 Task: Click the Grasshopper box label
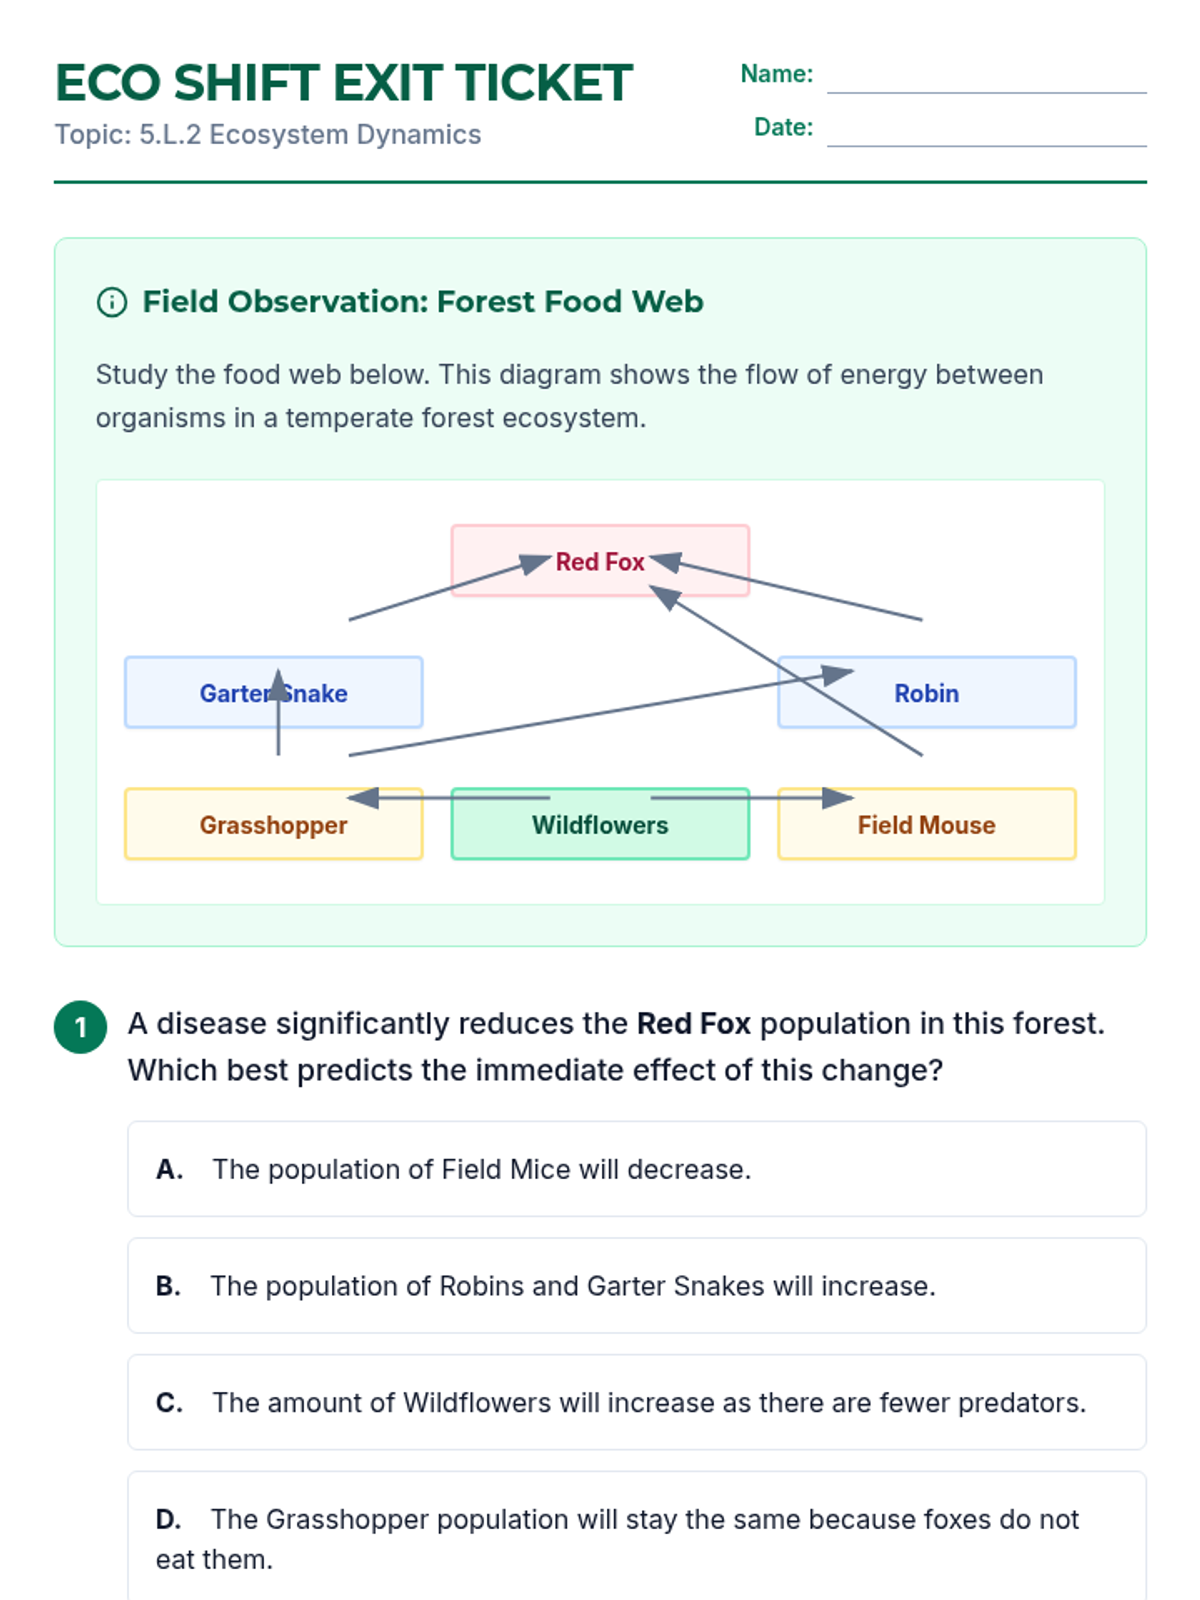[x=273, y=826]
